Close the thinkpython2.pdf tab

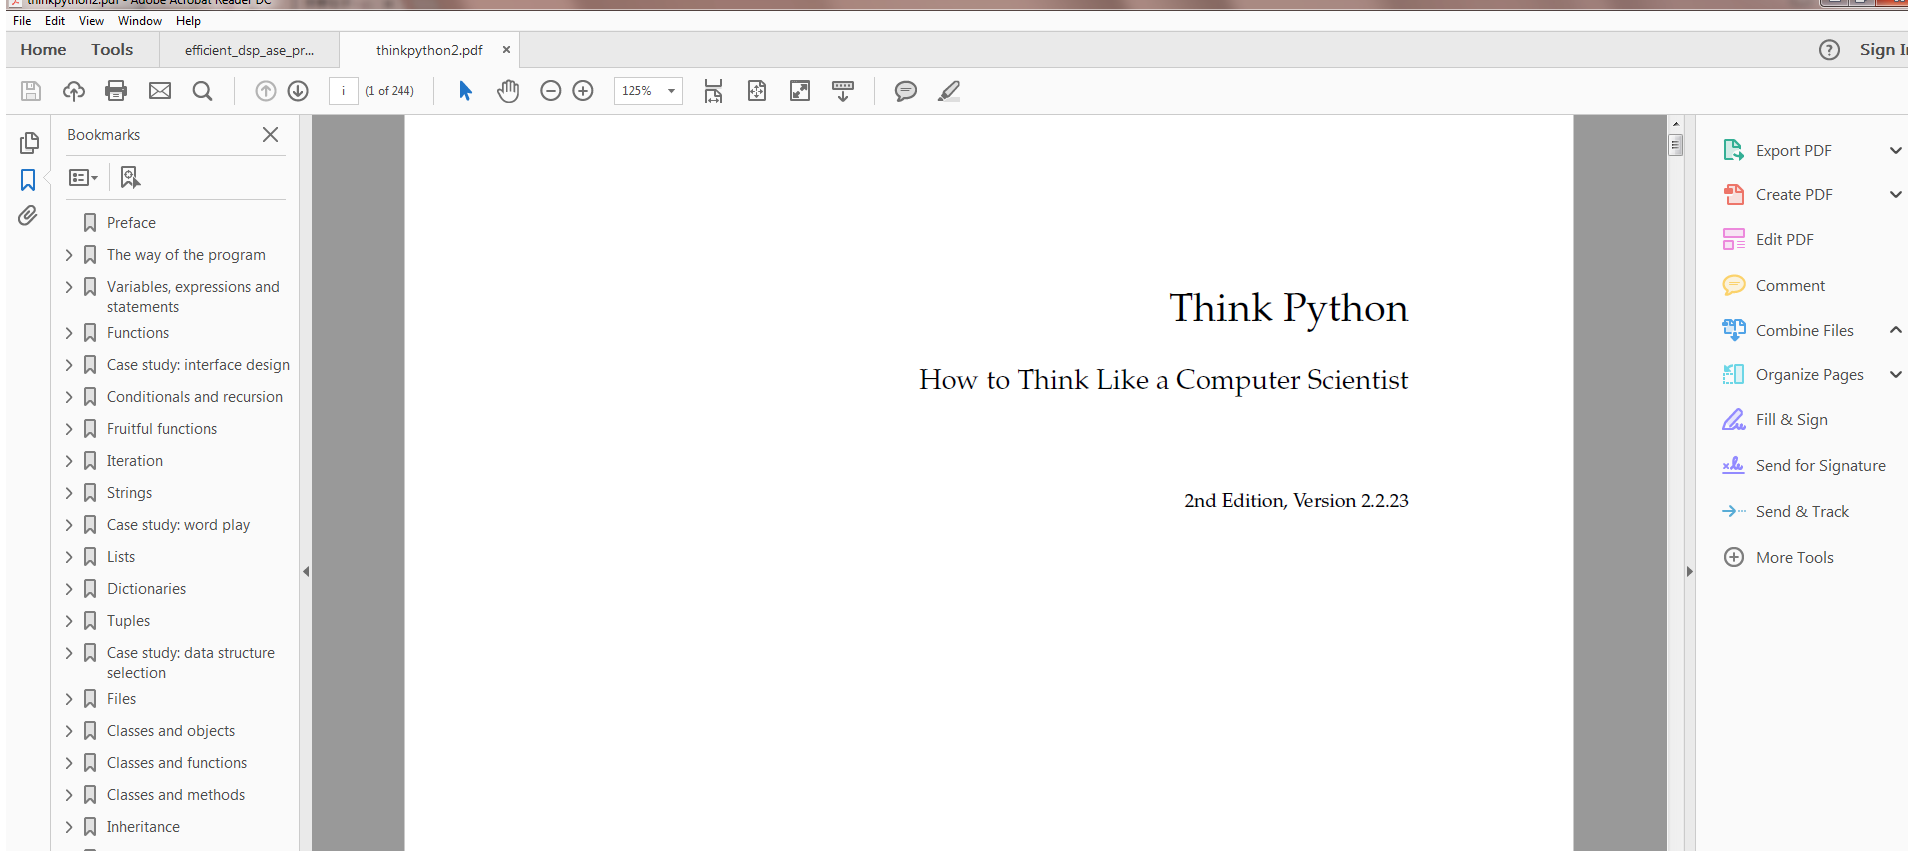[506, 49]
